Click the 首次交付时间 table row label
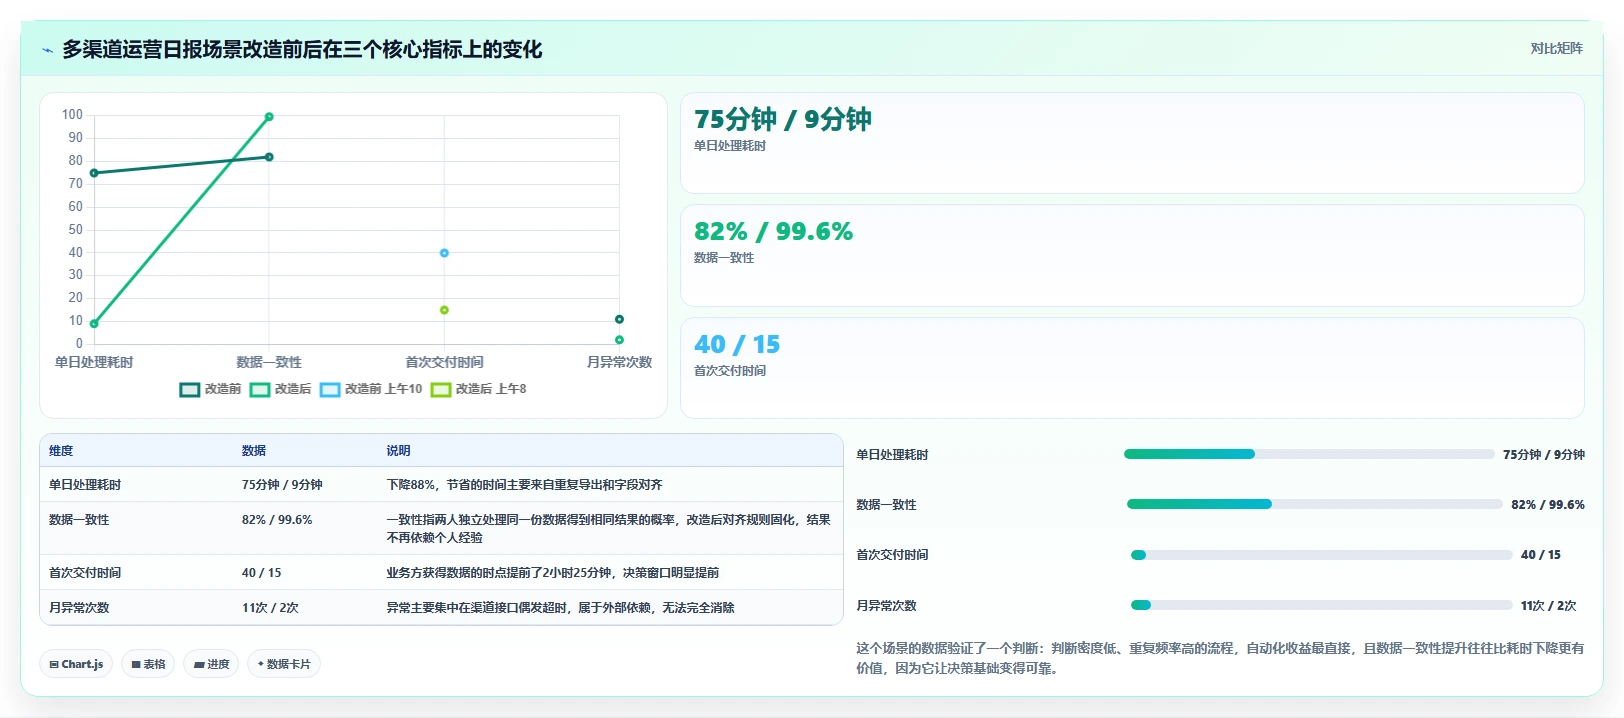The image size is (1624, 718). (85, 573)
